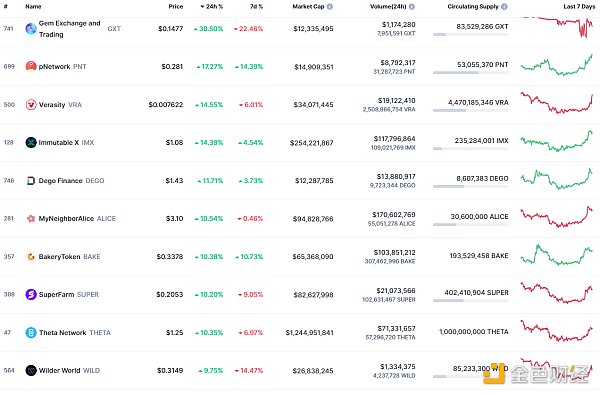Screen dimensions: 600x395
Task: Click the $170,602,769 volume value
Action: pos(394,215)
